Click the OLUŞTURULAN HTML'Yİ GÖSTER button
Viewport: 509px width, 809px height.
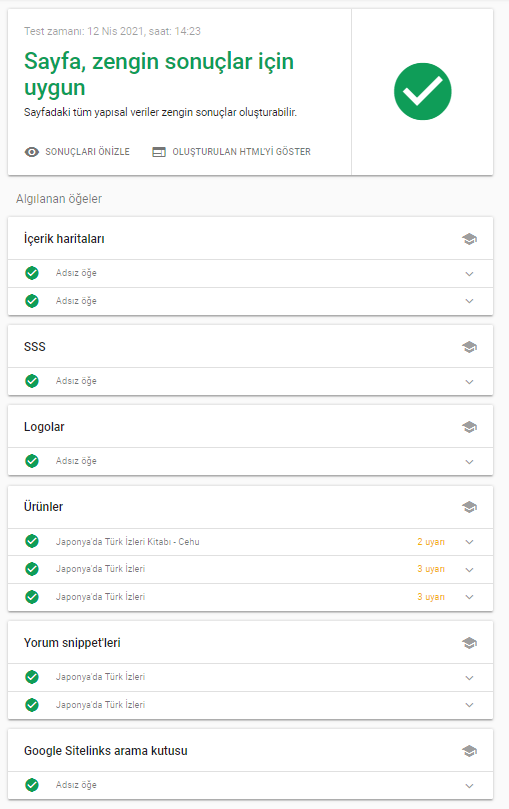click(x=232, y=152)
